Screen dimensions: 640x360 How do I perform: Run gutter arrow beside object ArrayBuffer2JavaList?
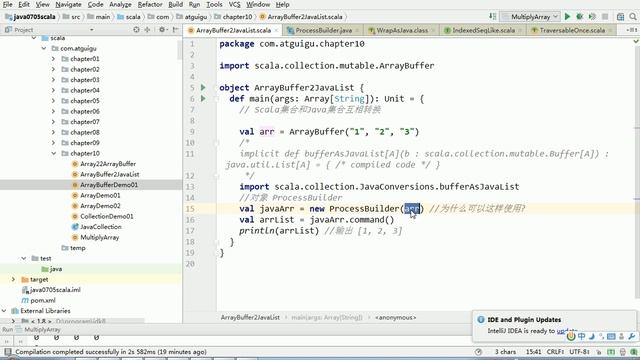(203, 87)
